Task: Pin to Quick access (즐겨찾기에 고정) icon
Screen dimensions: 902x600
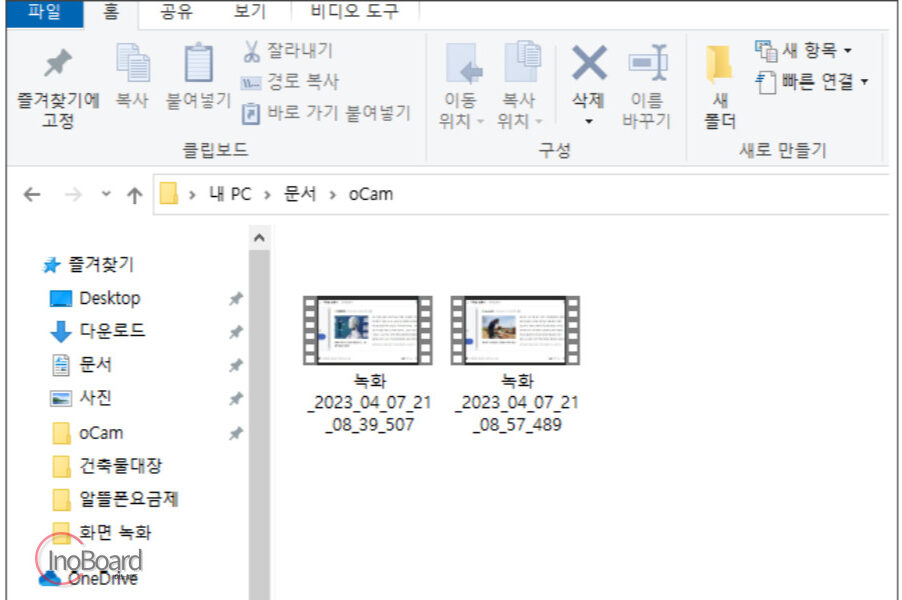Action: pos(58,63)
